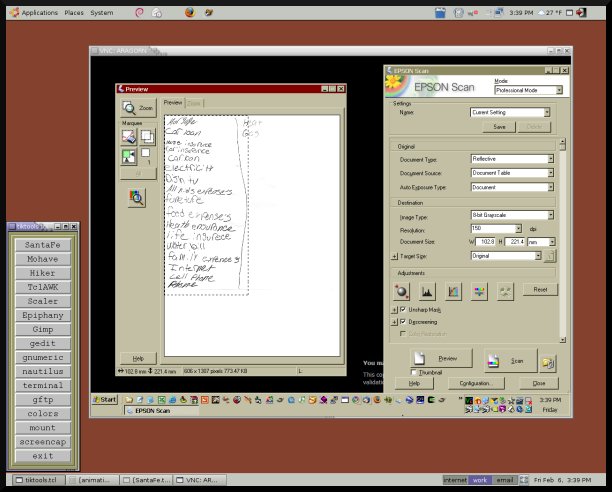
Task: Open the densitometer tool in Preview
Action: pos(137,197)
